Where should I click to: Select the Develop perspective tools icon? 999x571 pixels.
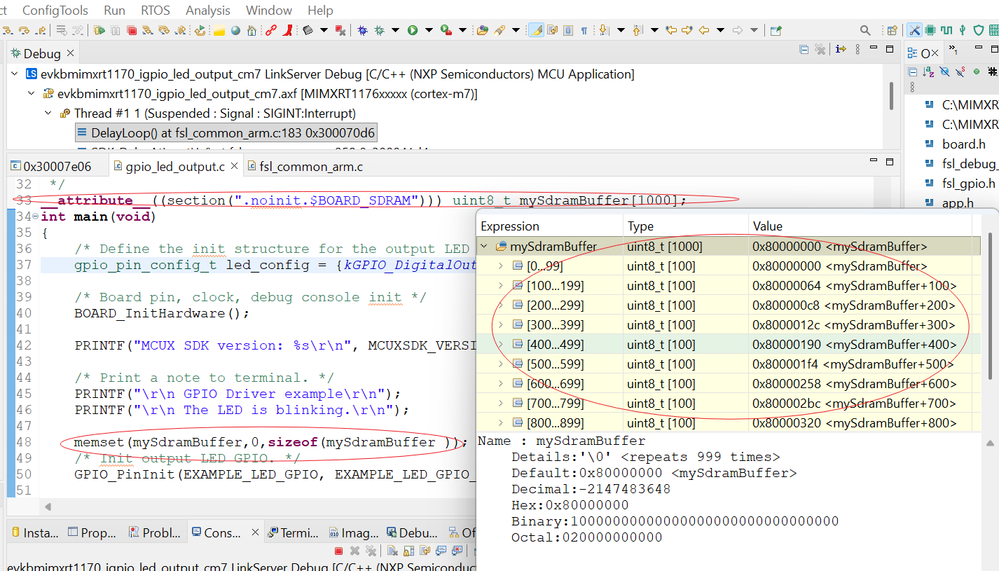pos(914,30)
